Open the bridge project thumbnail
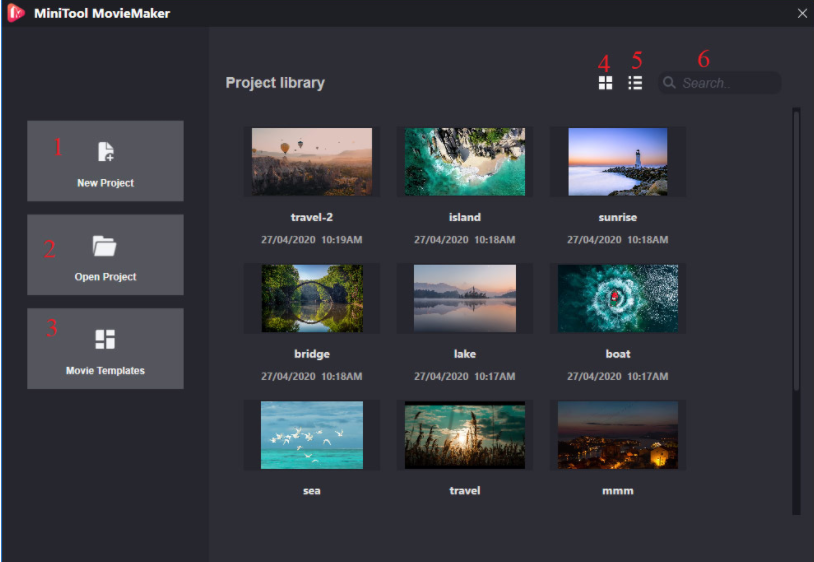Viewport: 814px width, 562px height. [x=312, y=298]
